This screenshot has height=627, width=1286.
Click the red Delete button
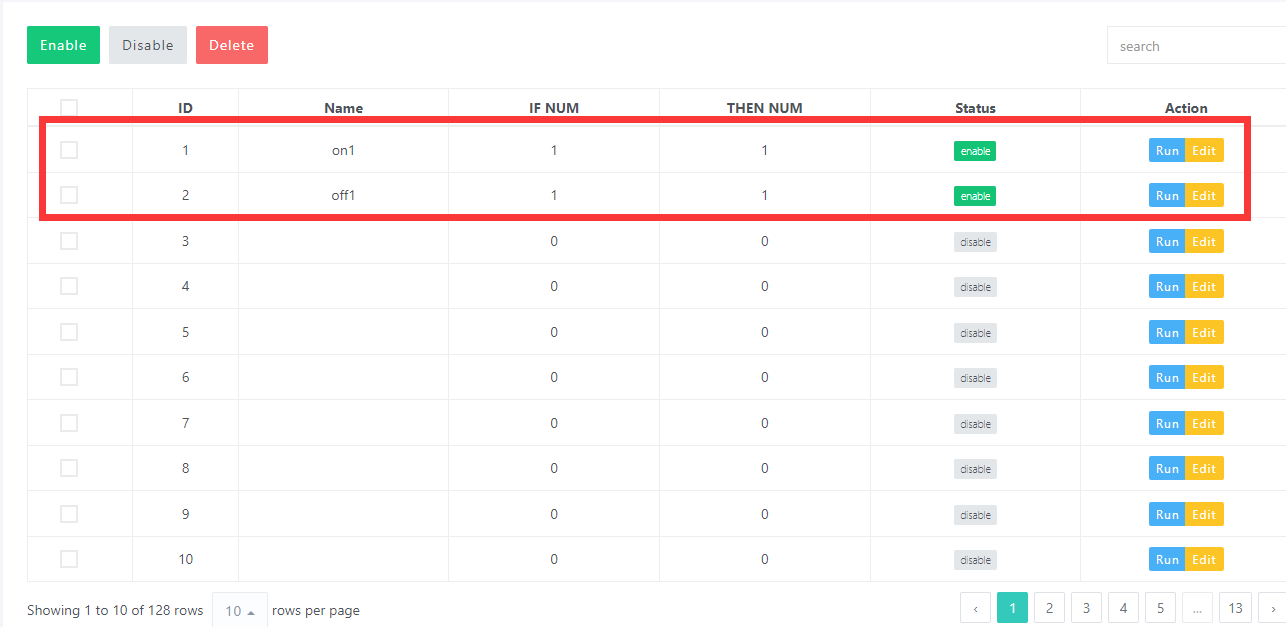(231, 45)
